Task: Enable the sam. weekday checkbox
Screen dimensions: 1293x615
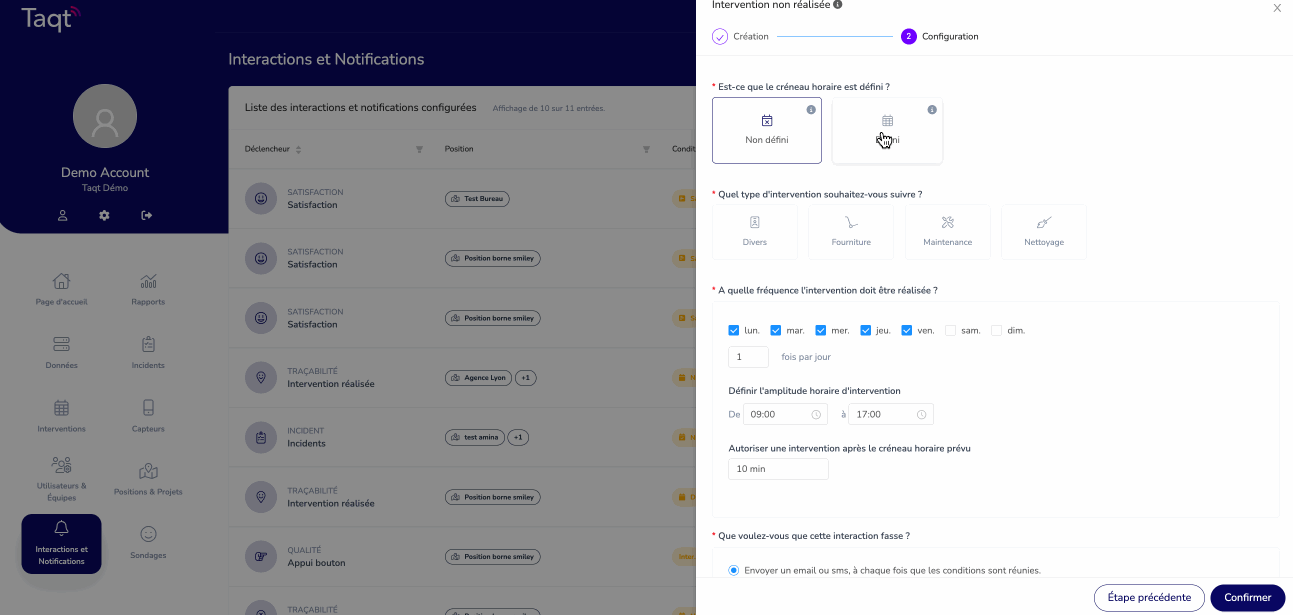Action: click(950, 330)
